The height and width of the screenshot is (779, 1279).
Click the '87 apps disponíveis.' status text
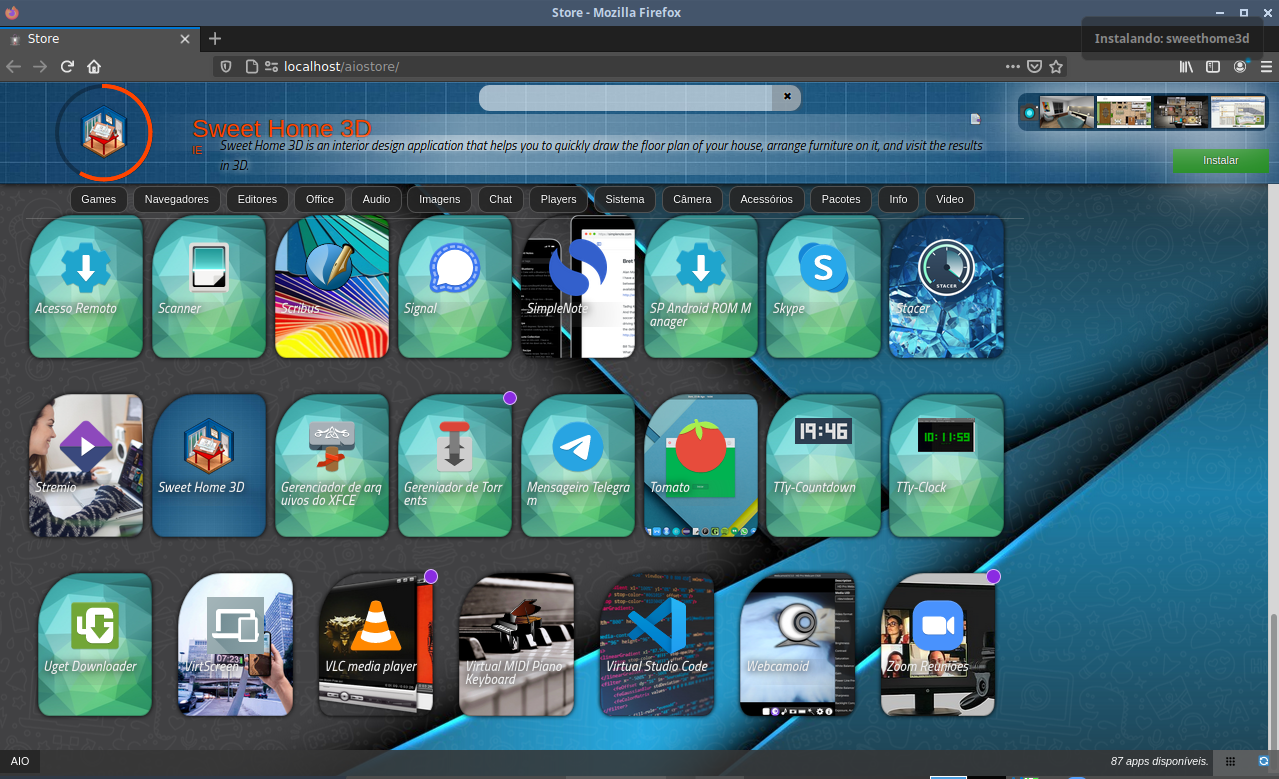[1160, 761]
